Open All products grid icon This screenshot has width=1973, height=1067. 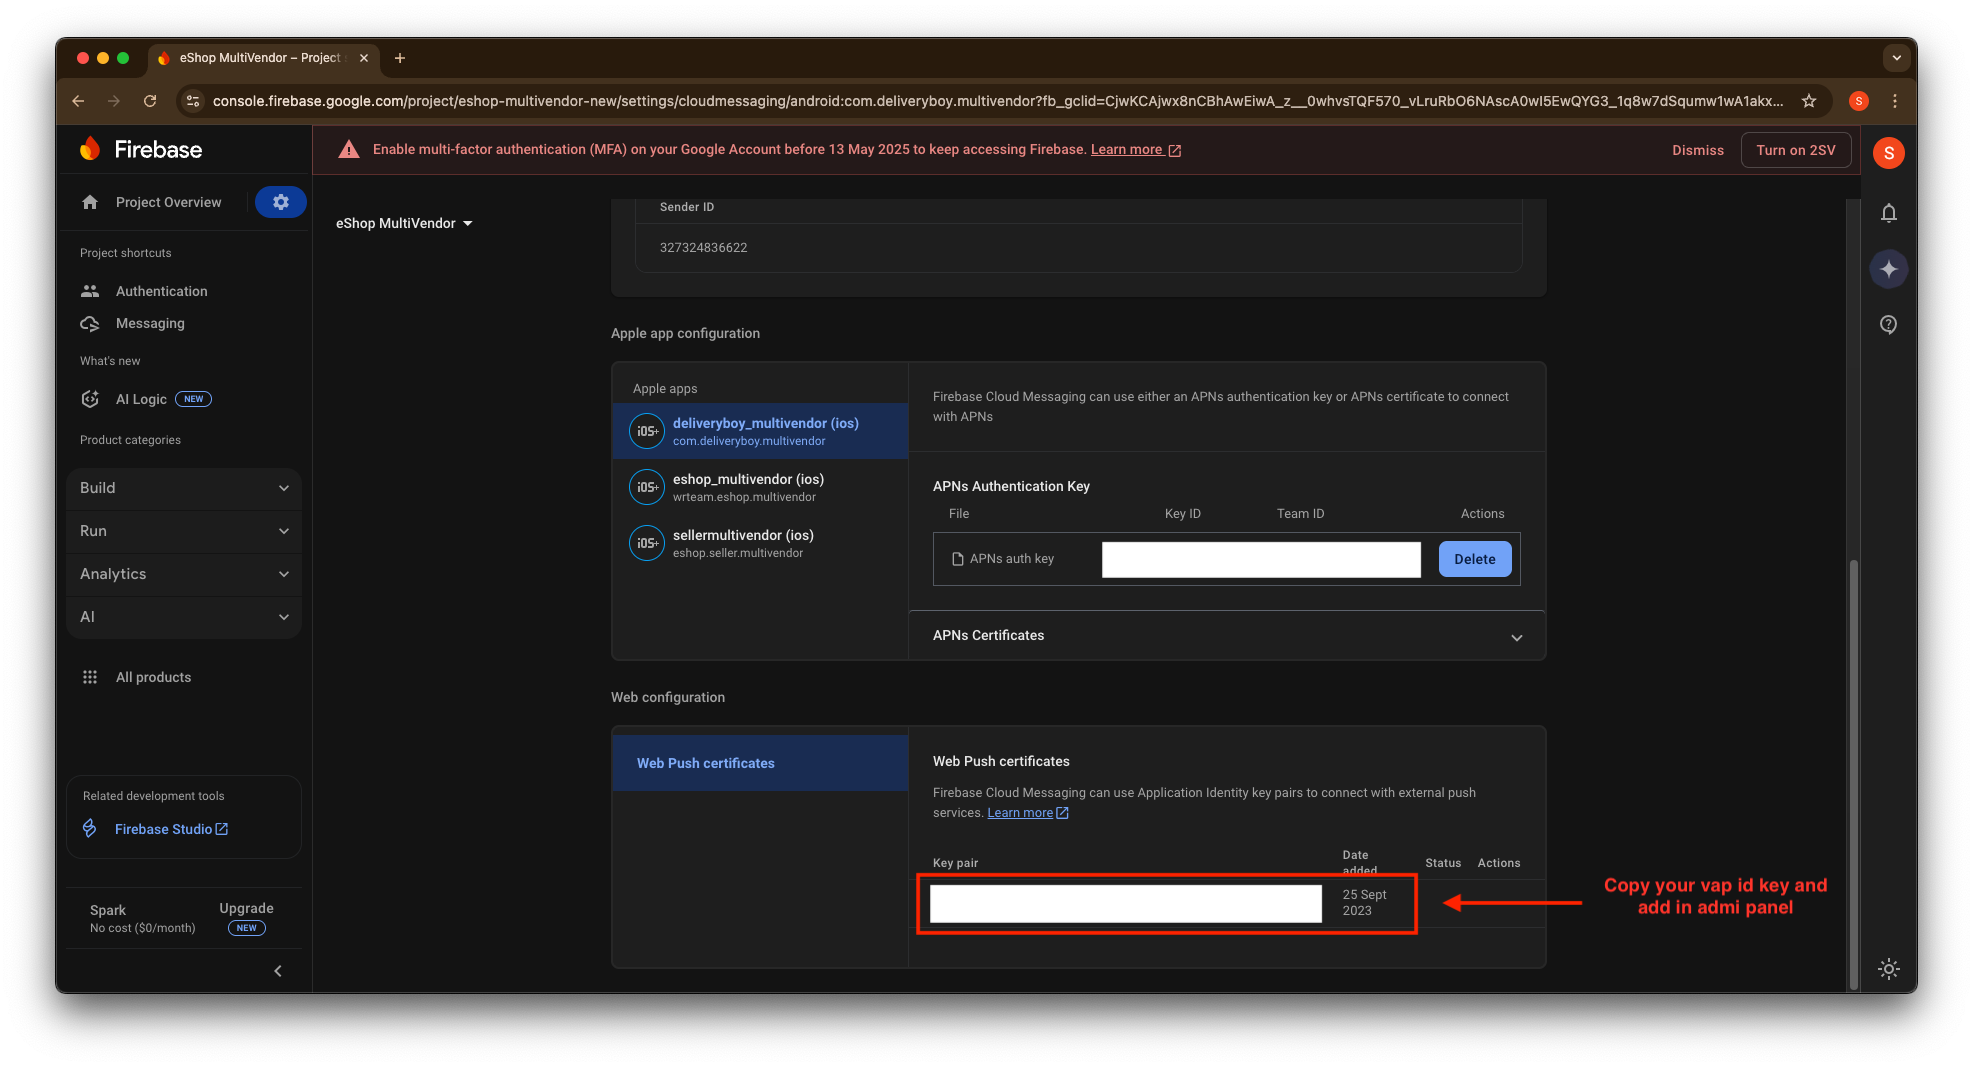tap(90, 677)
